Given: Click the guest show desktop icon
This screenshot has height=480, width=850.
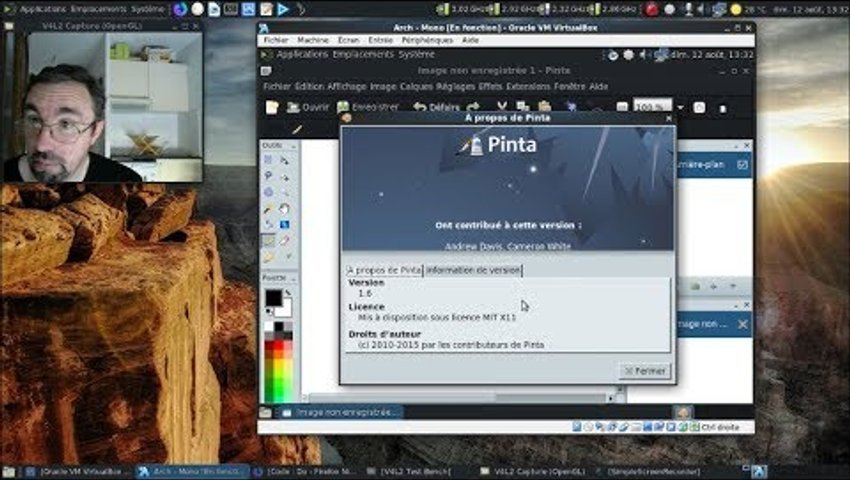Looking at the screenshot, I should [265, 413].
